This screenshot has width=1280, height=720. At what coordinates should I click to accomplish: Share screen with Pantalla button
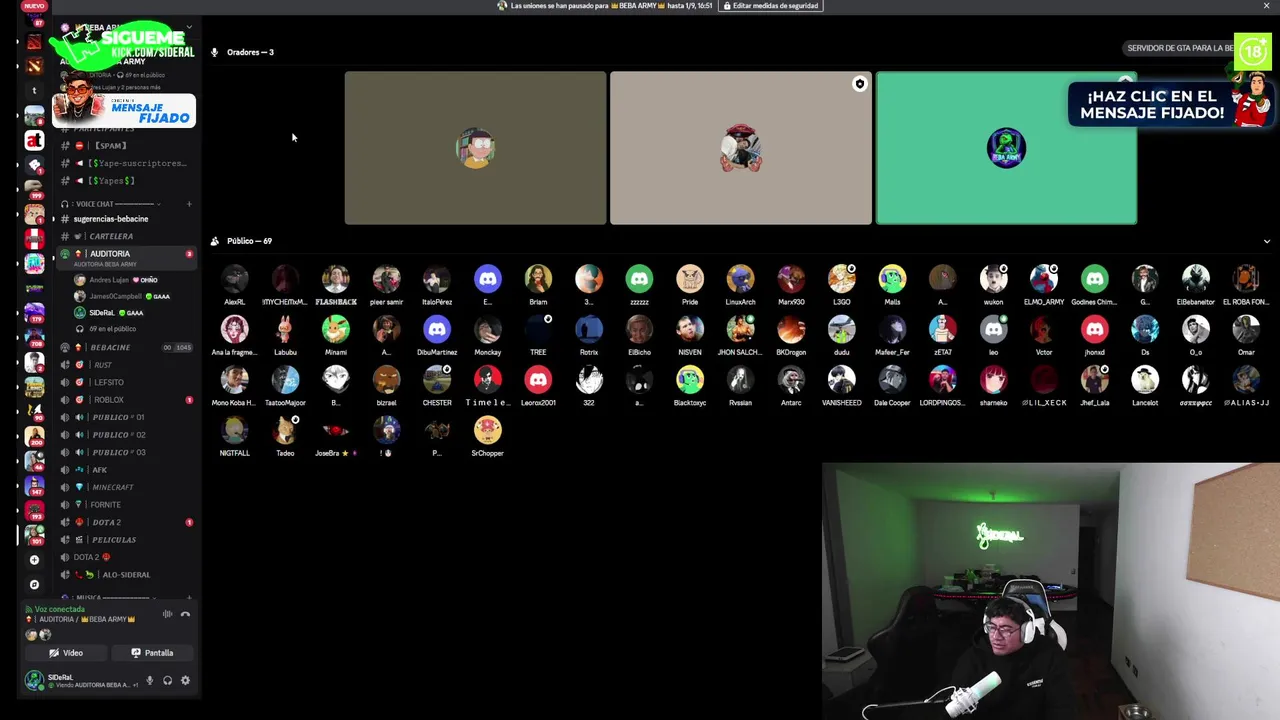coord(152,653)
